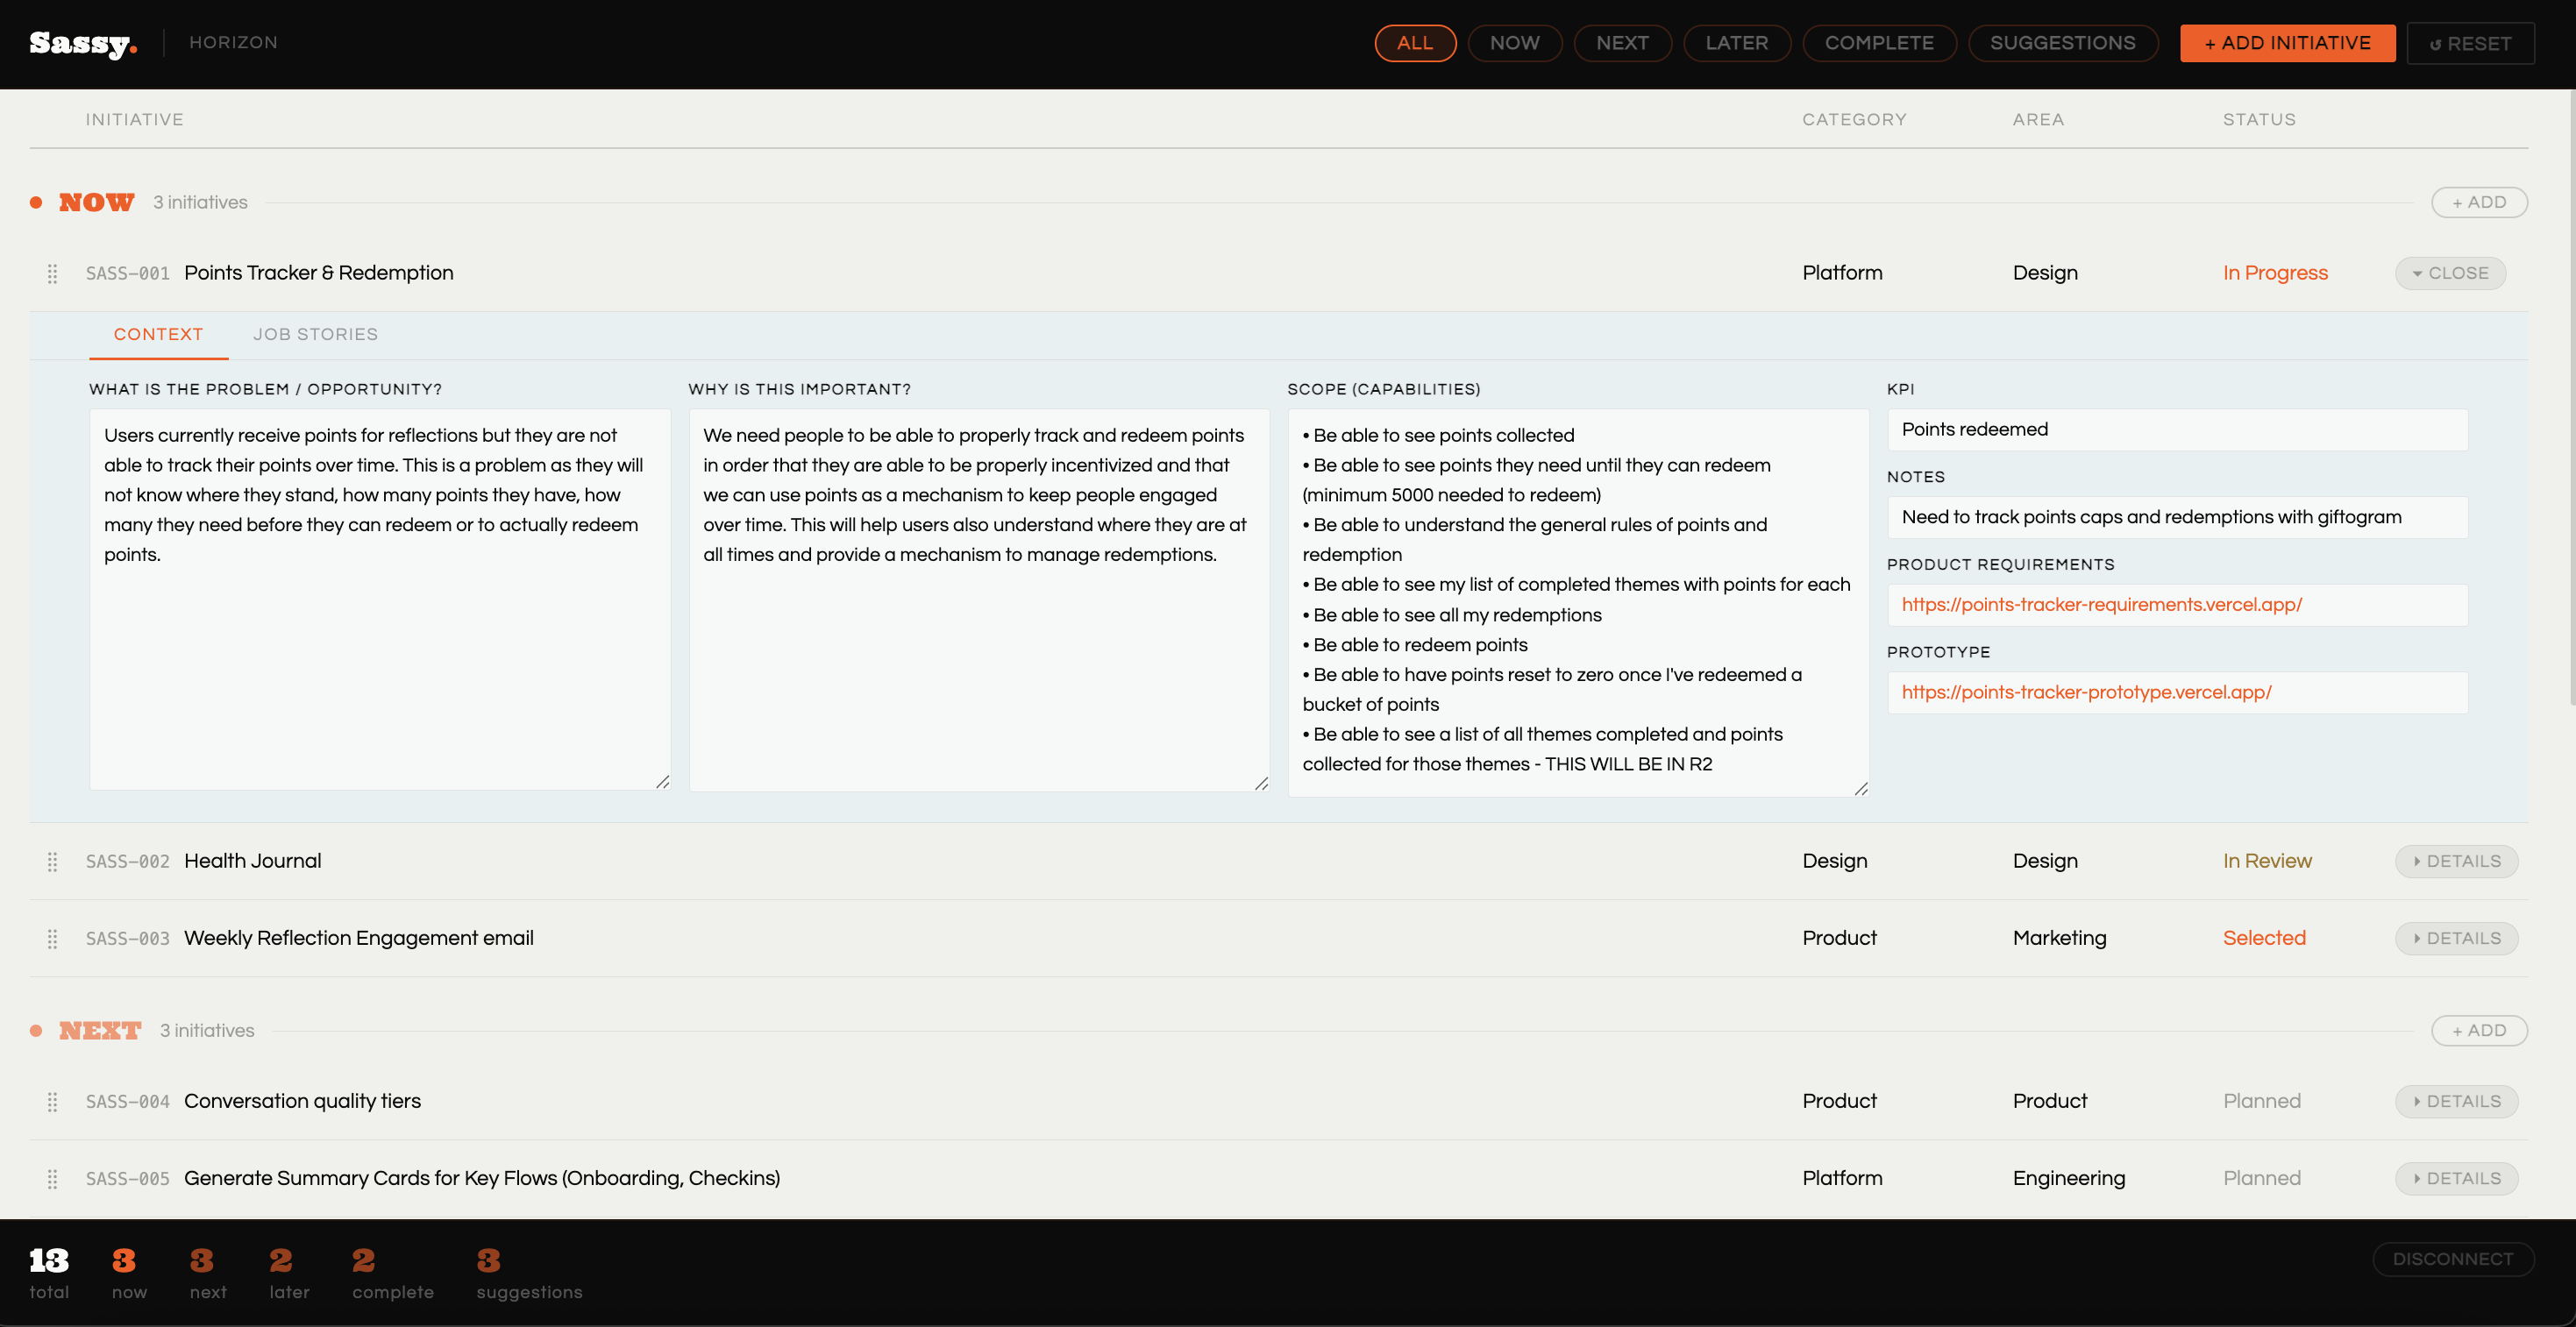Click the 'Engineering' area of SASS-005

[x=2069, y=1178]
